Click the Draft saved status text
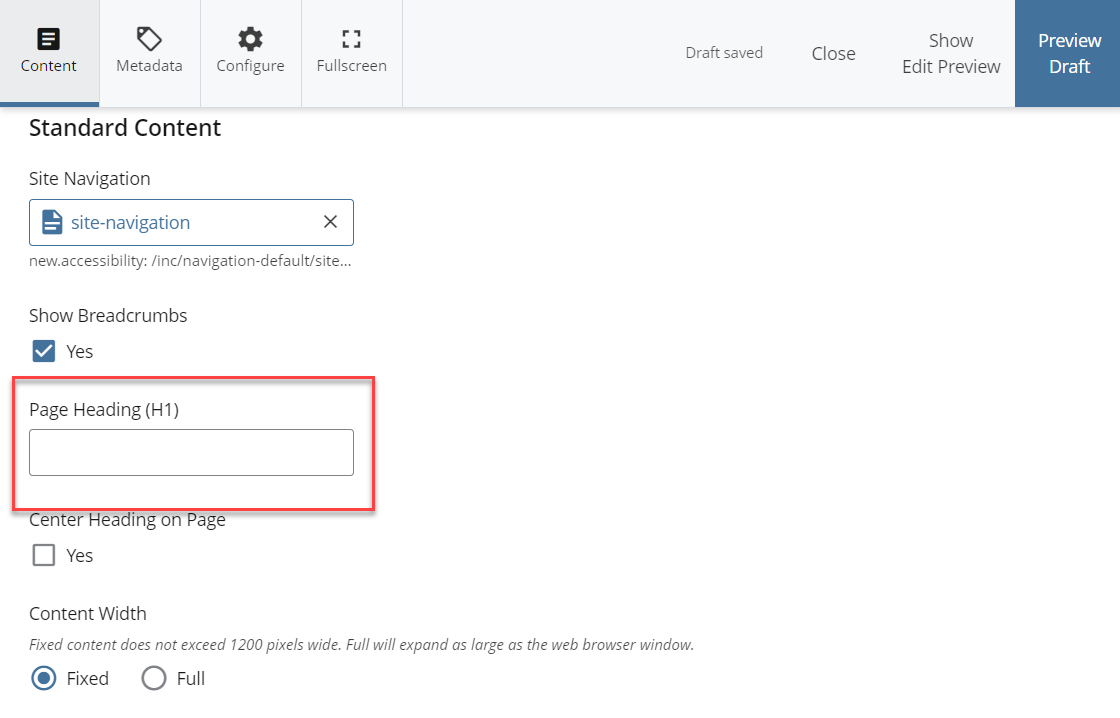This screenshot has width=1120, height=718. coord(724,53)
